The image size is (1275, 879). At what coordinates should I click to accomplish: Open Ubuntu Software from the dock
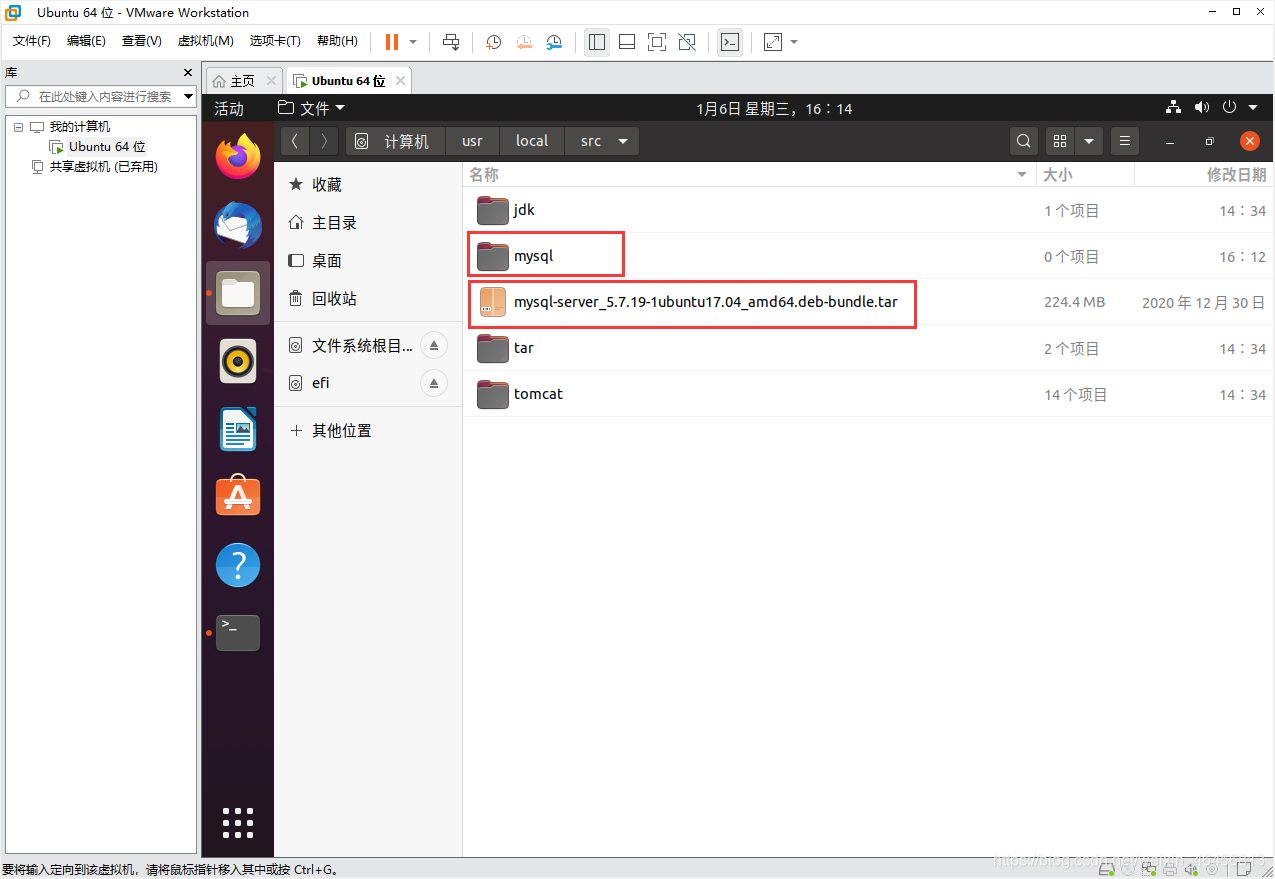coord(238,497)
